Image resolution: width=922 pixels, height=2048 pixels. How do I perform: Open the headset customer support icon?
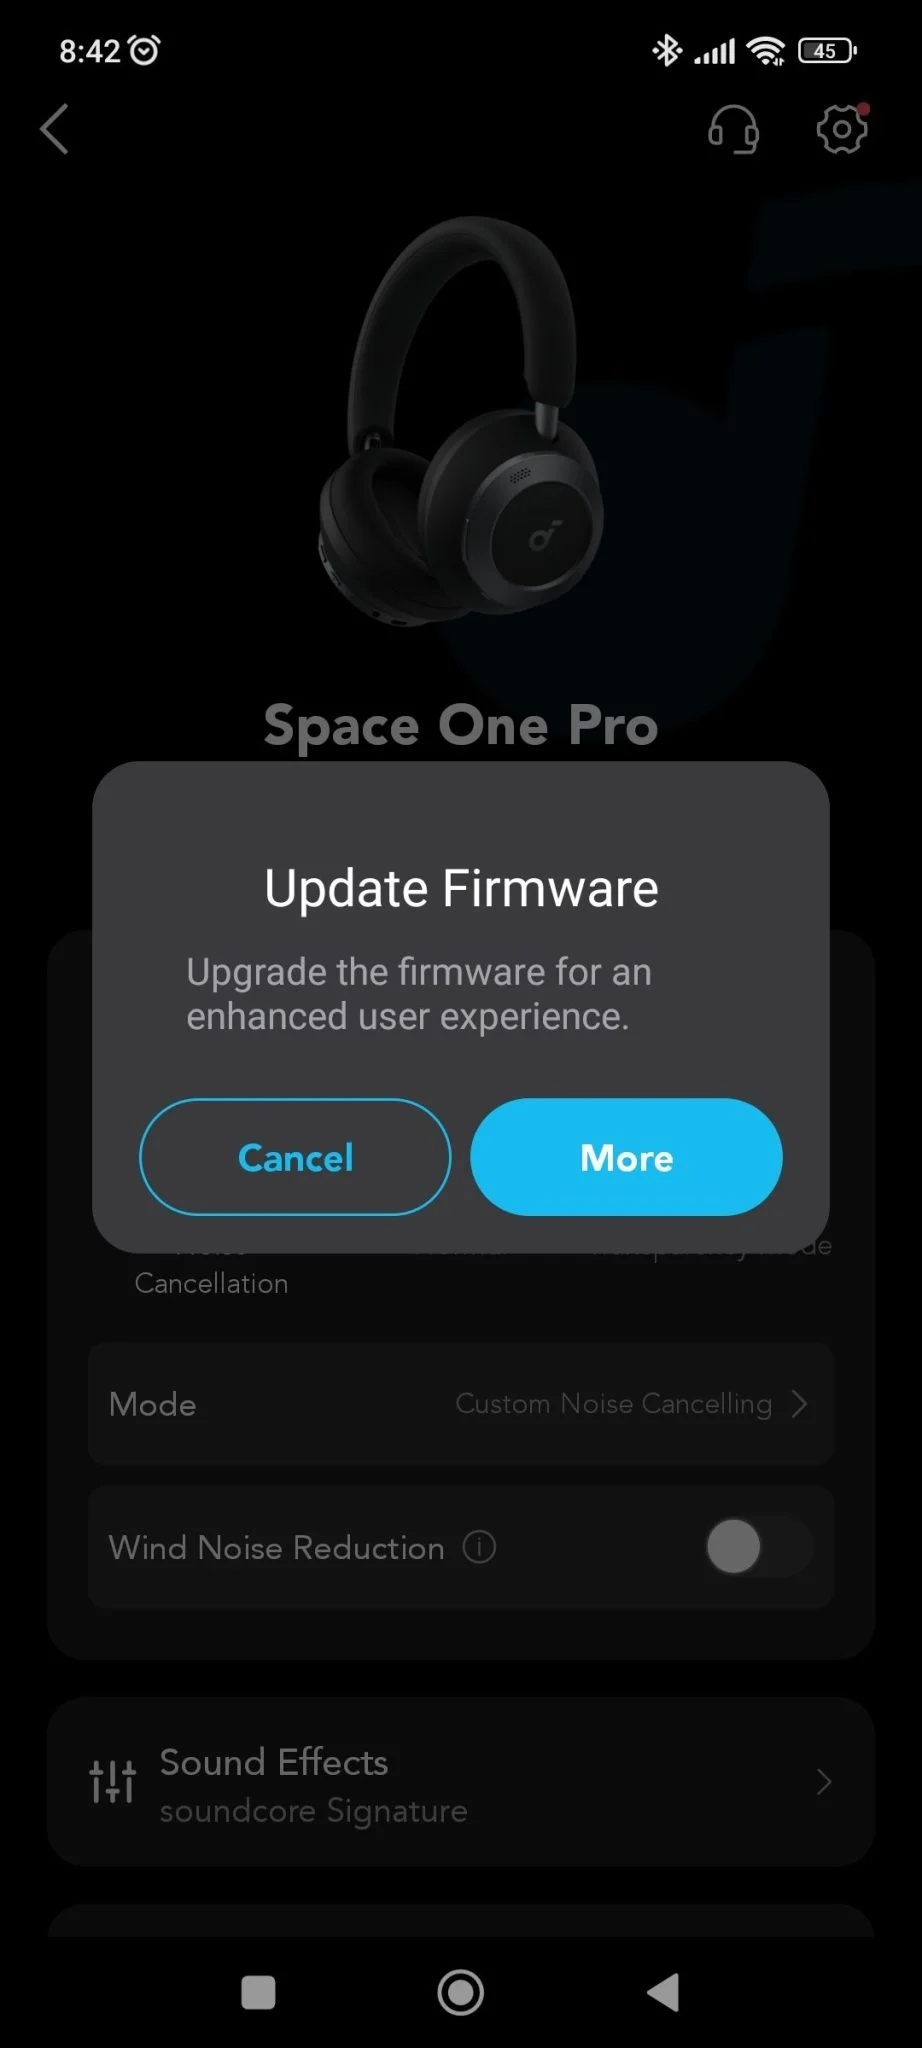pyautogui.click(x=733, y=129)
